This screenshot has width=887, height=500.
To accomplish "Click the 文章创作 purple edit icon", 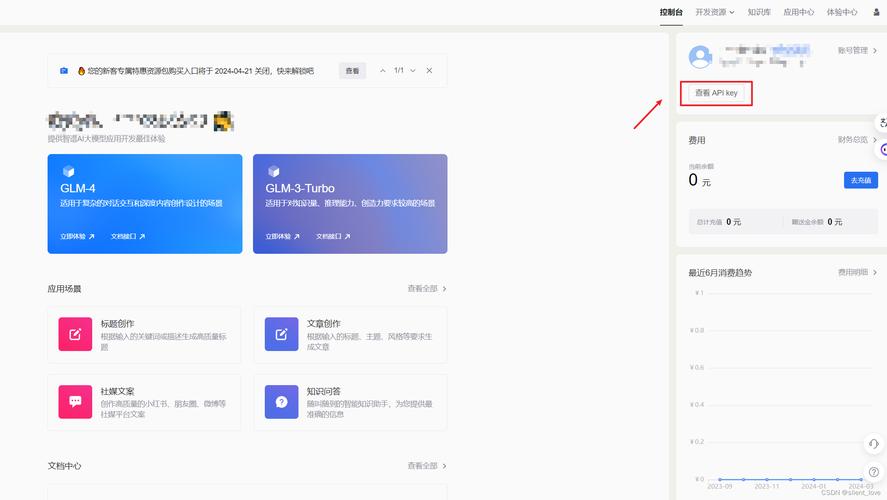I will coord(281,334).
